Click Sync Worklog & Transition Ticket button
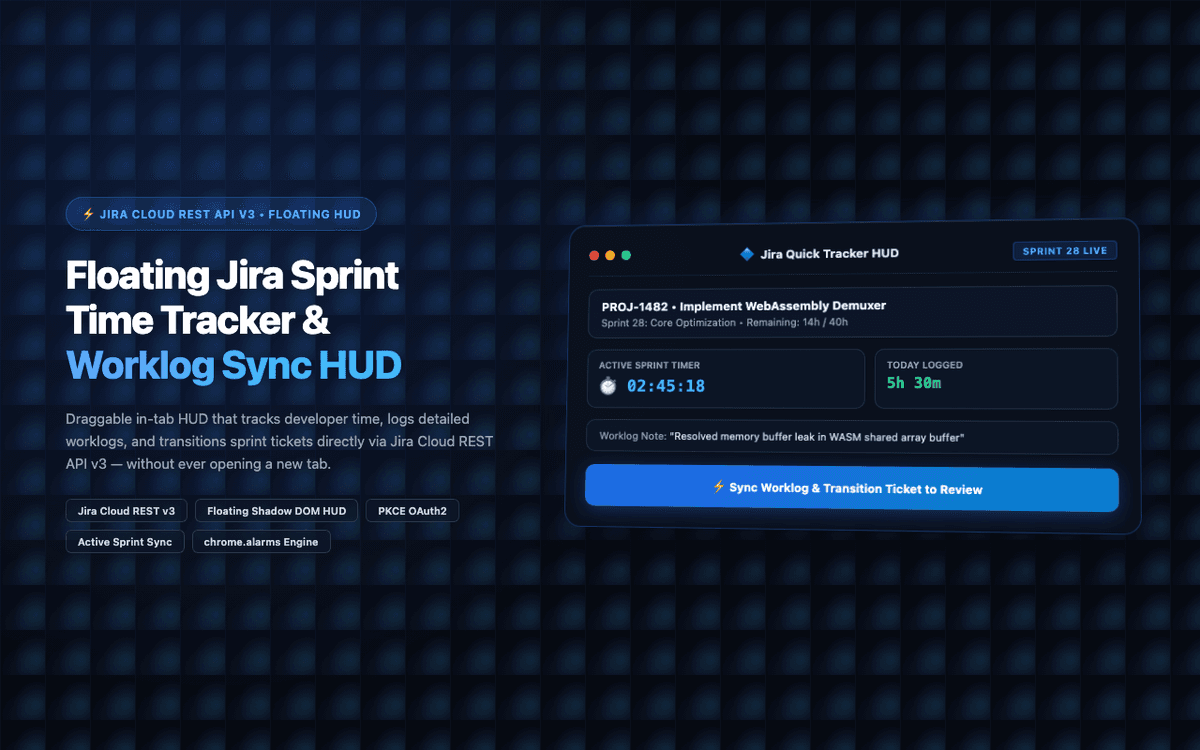The height and width of the screenshot is (750, 1200). point(851,488)
